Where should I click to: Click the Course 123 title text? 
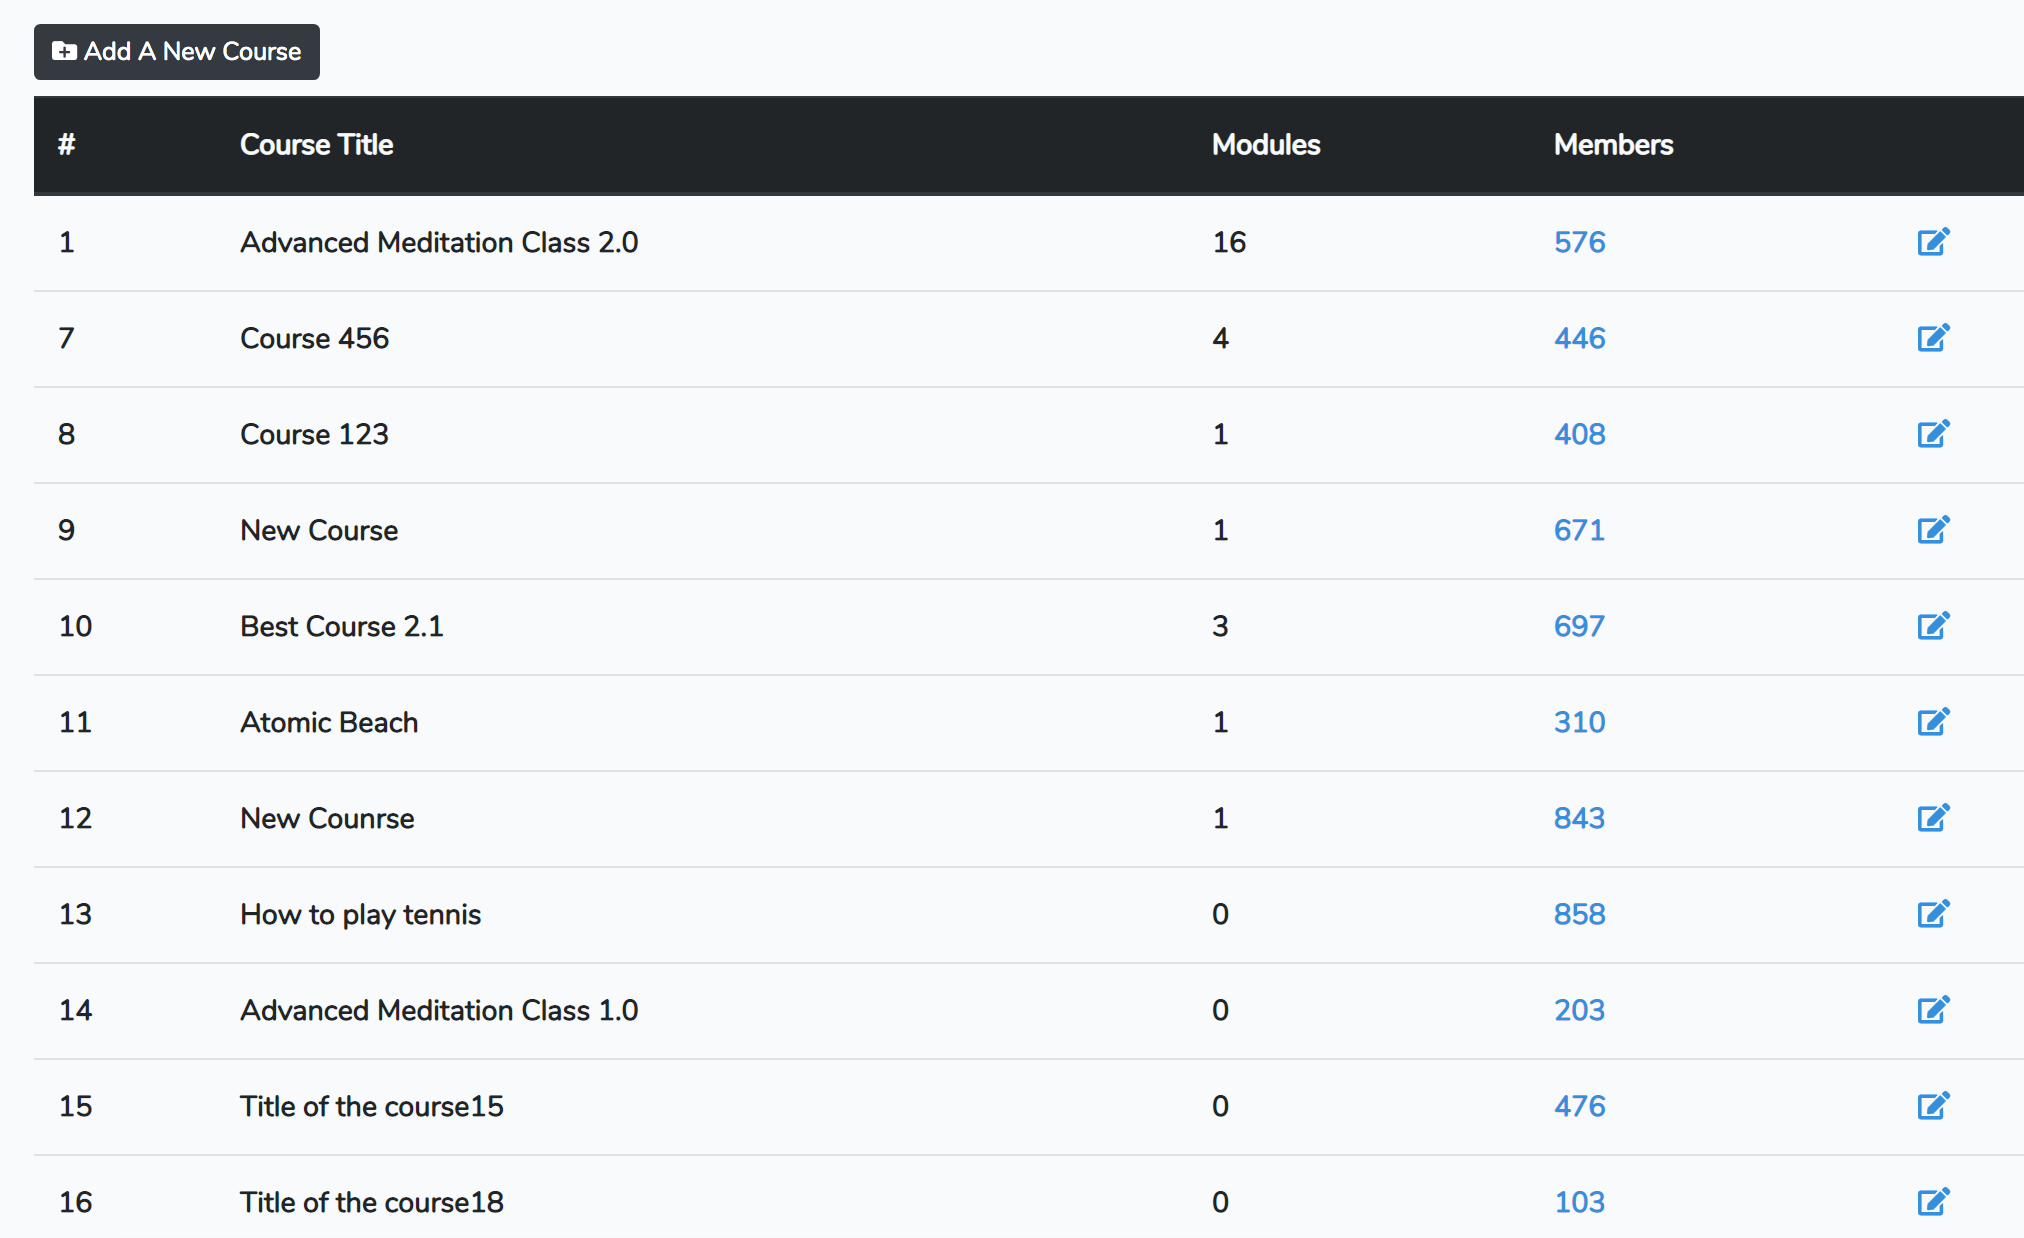pos(314,434)
